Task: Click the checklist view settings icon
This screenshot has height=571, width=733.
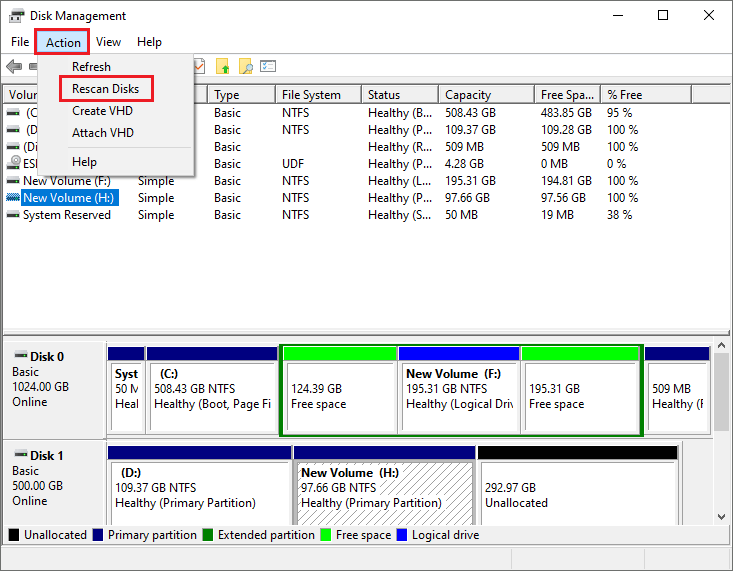Action: coord(268,66)
